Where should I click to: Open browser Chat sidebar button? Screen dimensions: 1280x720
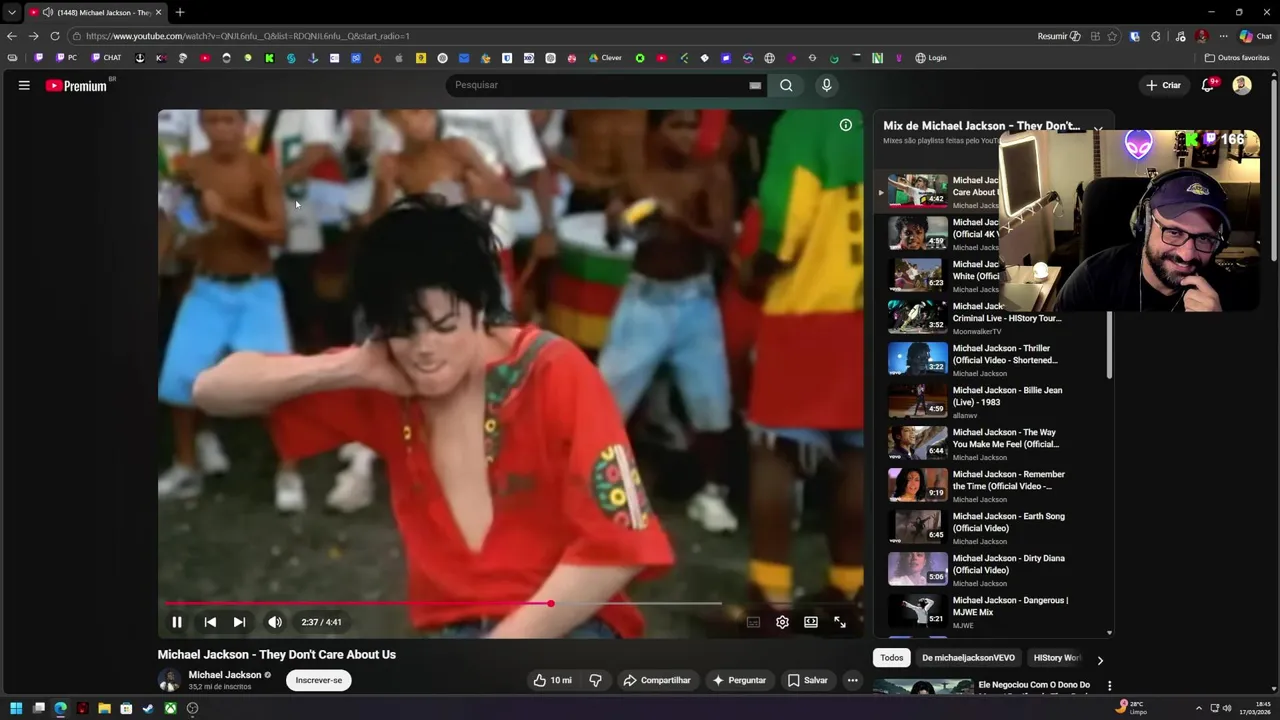[x=1256, y=36]
